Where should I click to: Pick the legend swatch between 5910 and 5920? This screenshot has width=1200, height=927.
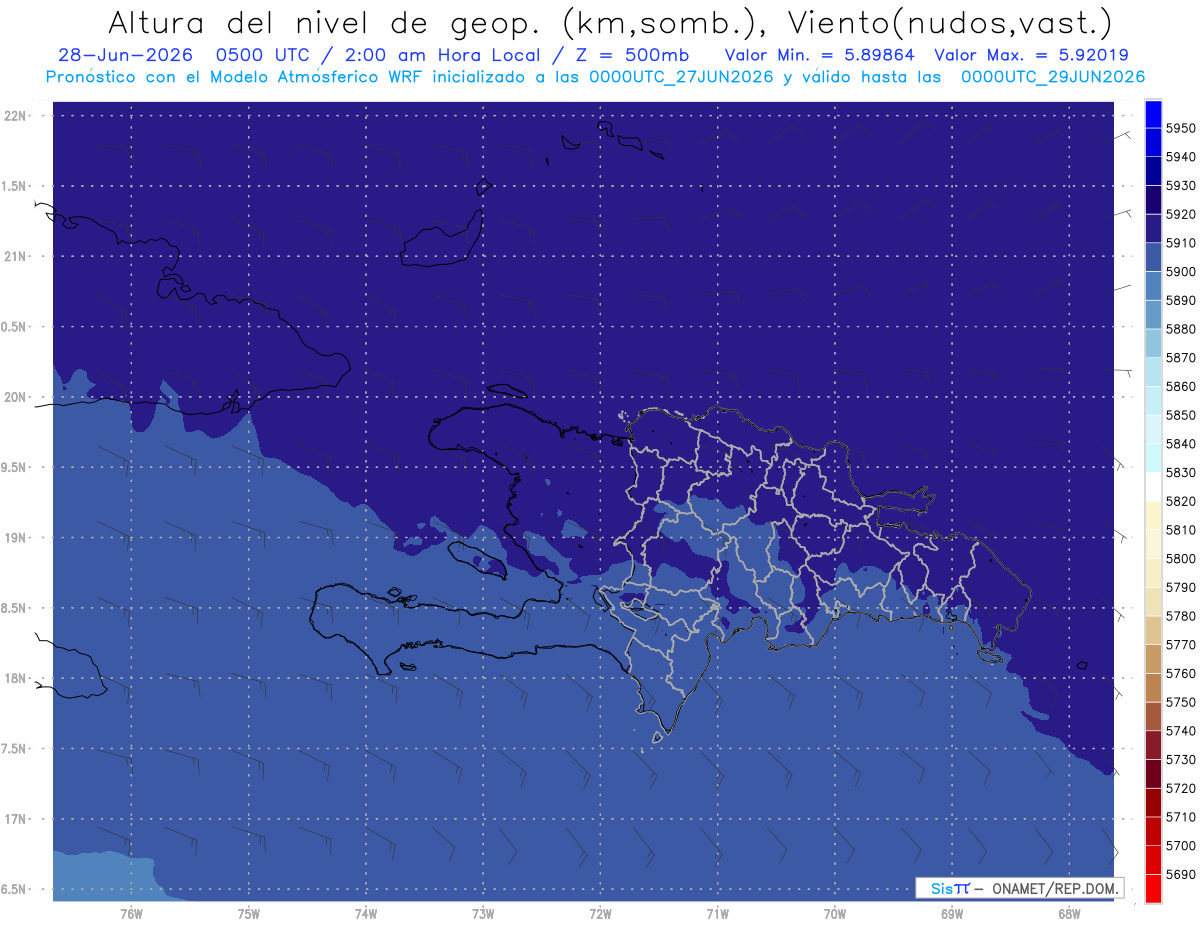tap(1152, 228)
